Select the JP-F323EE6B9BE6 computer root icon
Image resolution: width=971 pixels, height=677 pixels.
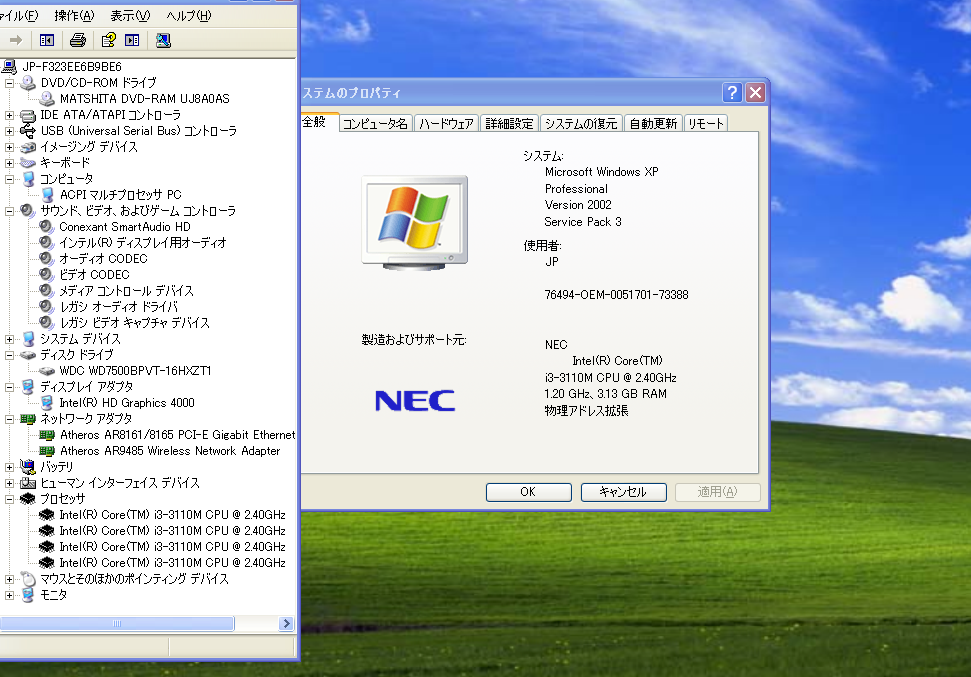click(x=9, y=66)
